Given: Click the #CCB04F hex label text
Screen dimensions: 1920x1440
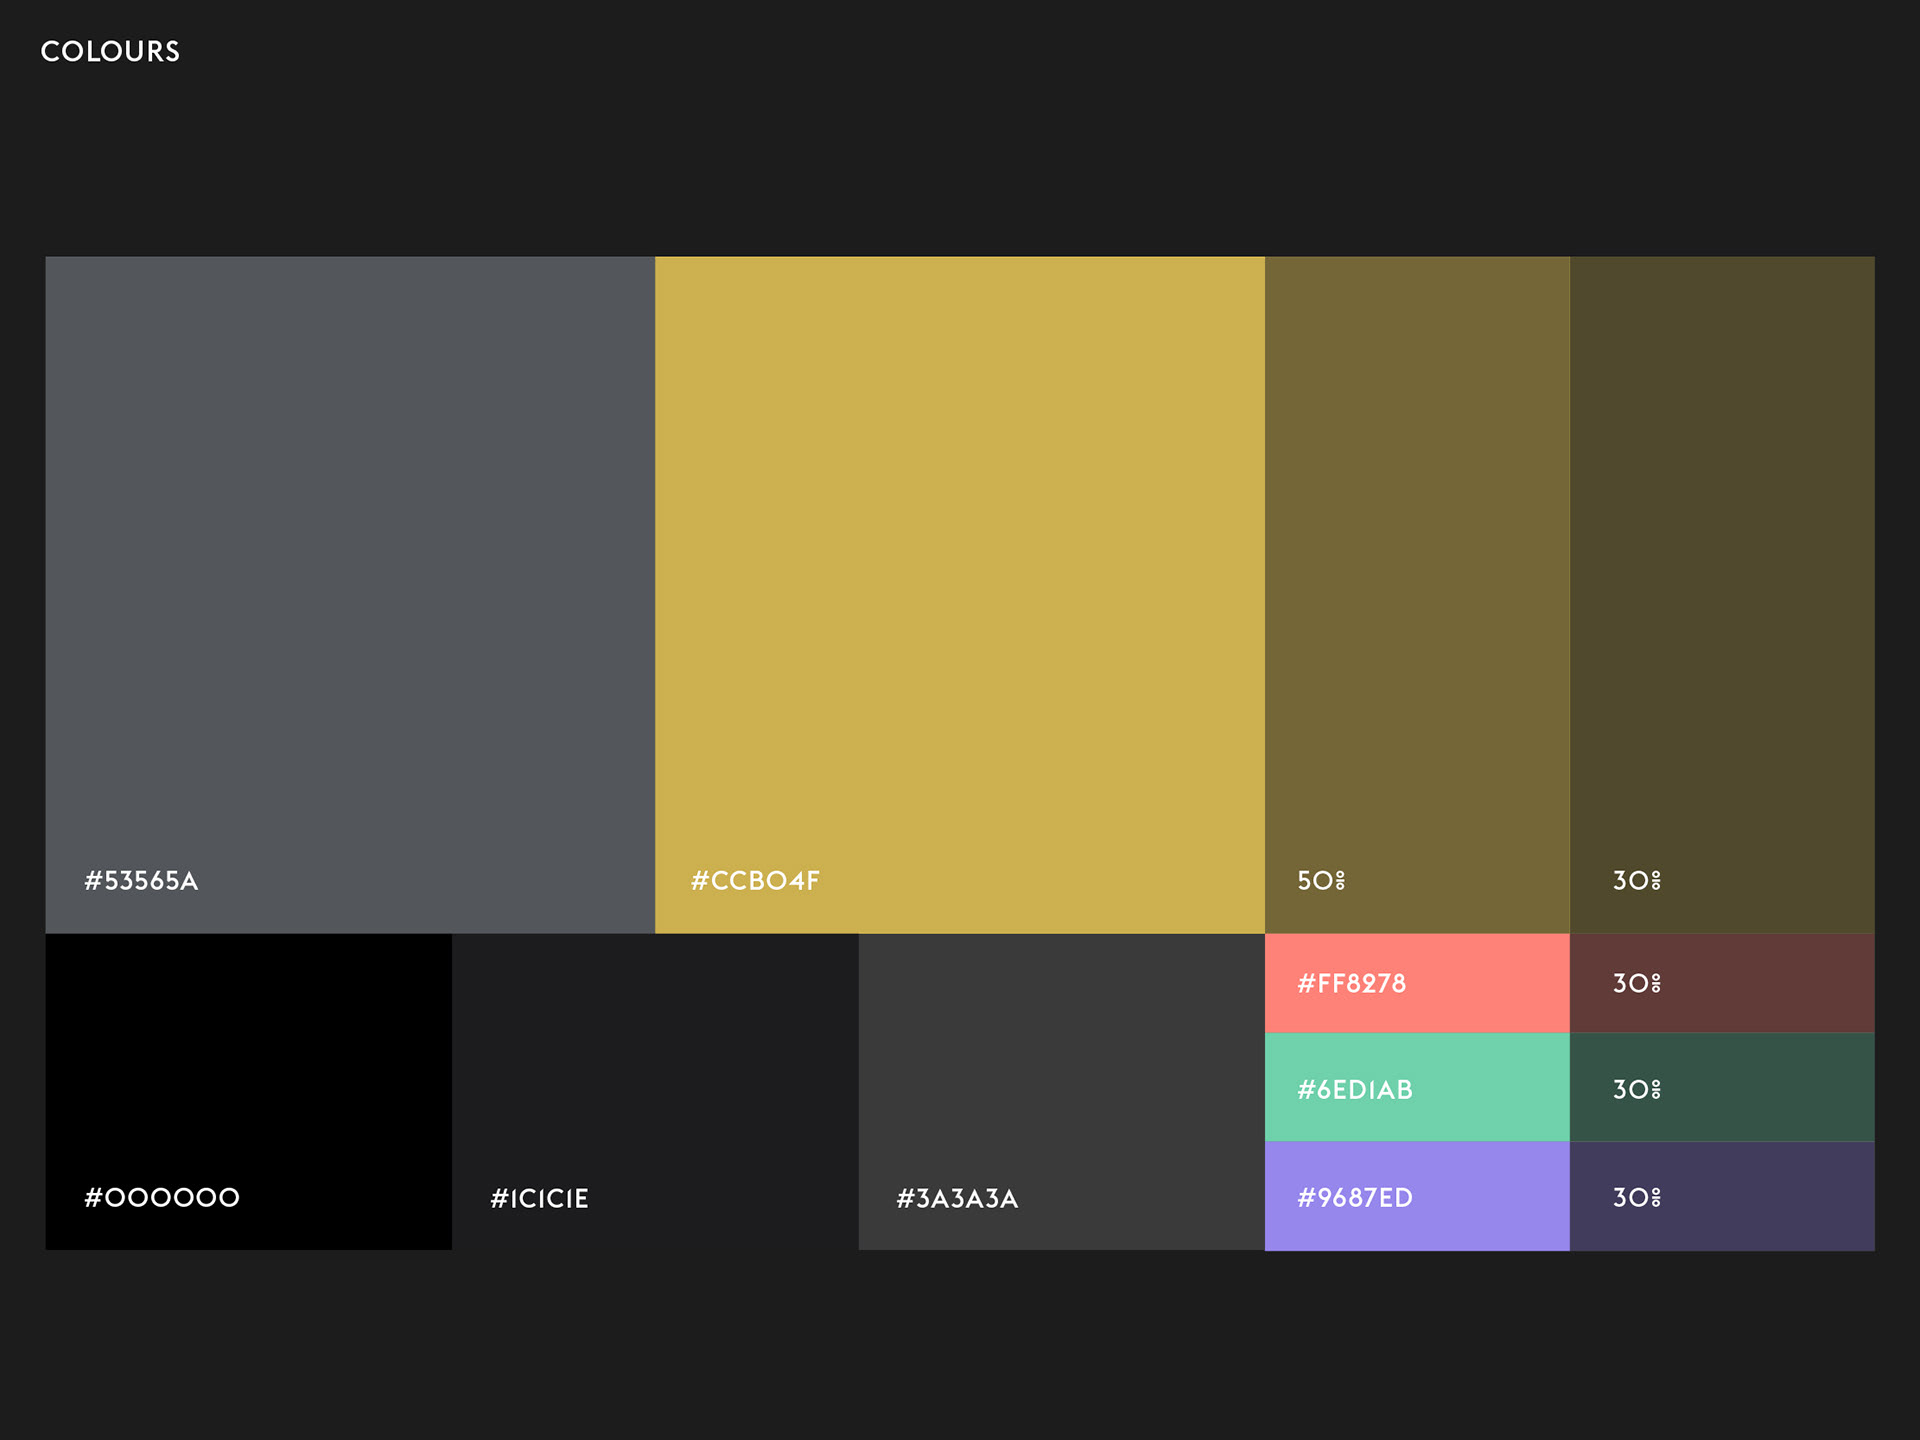Looking at the screenshot, I should point(755,881).
